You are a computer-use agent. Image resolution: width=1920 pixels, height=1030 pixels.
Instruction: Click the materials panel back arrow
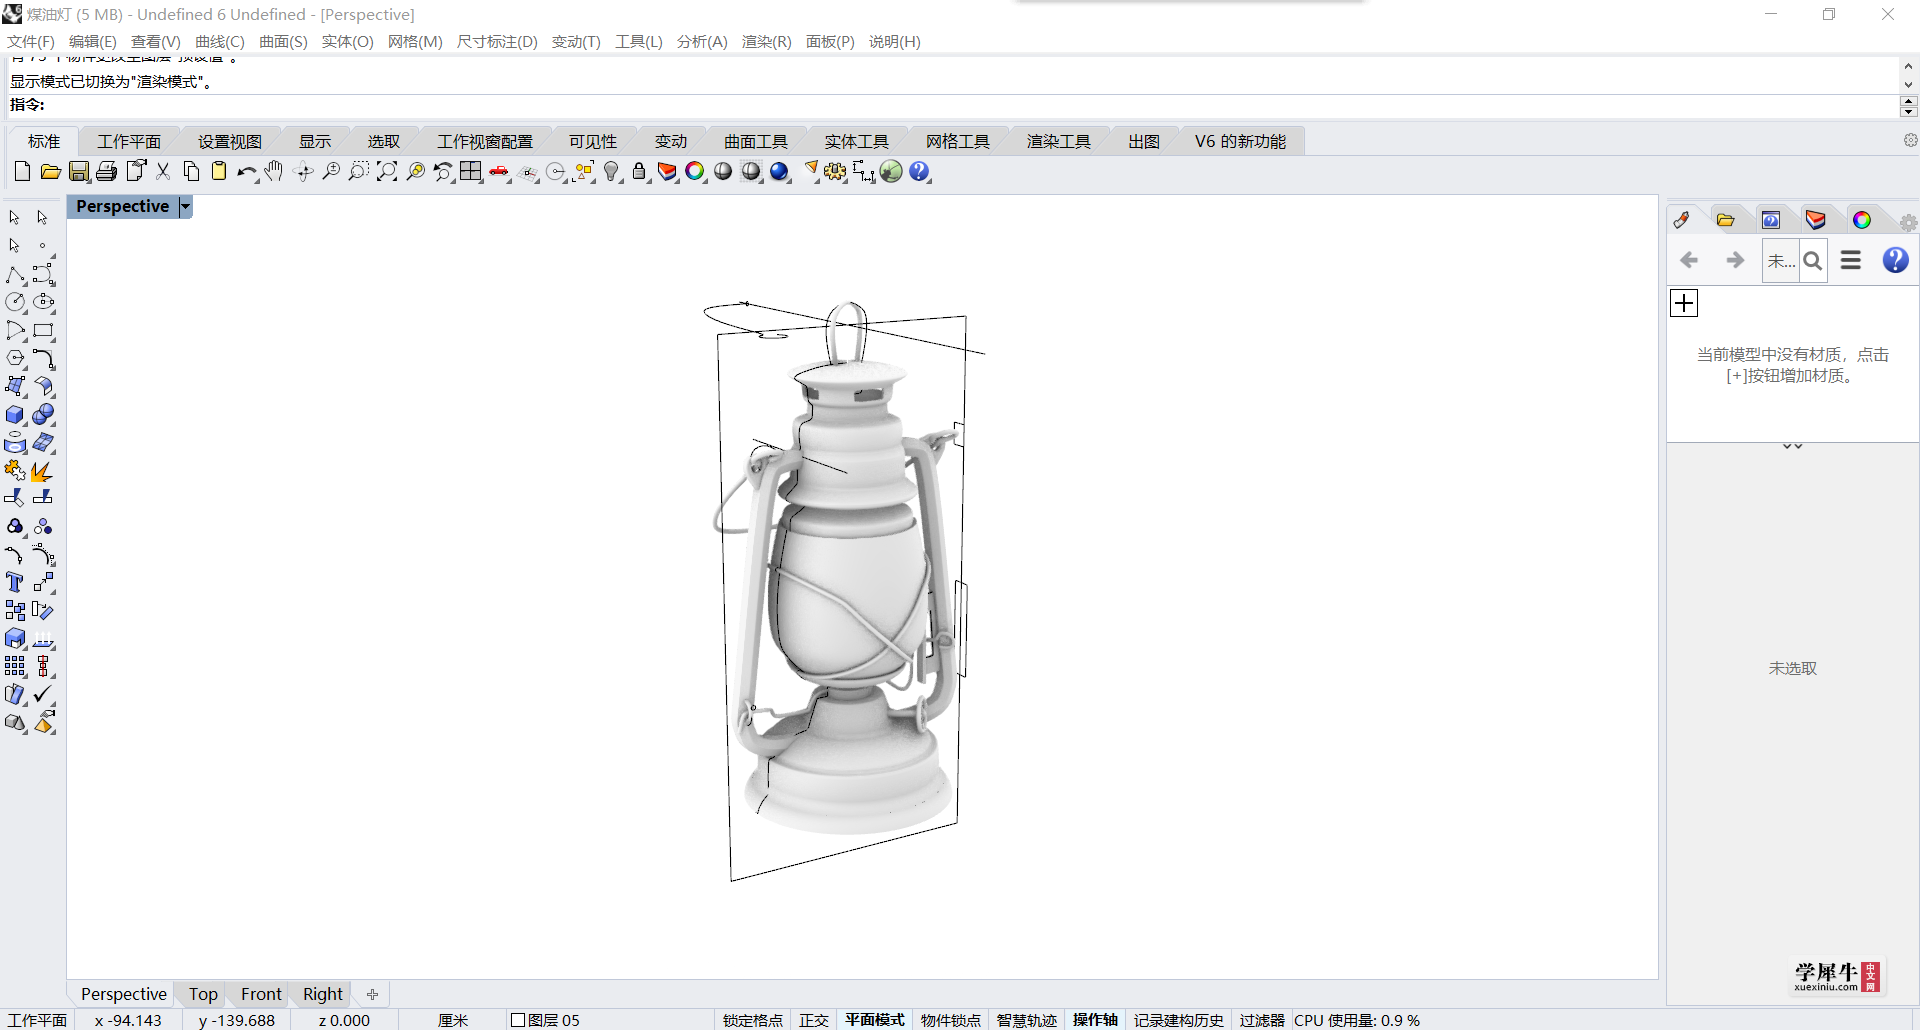(x=1690, y=260)
